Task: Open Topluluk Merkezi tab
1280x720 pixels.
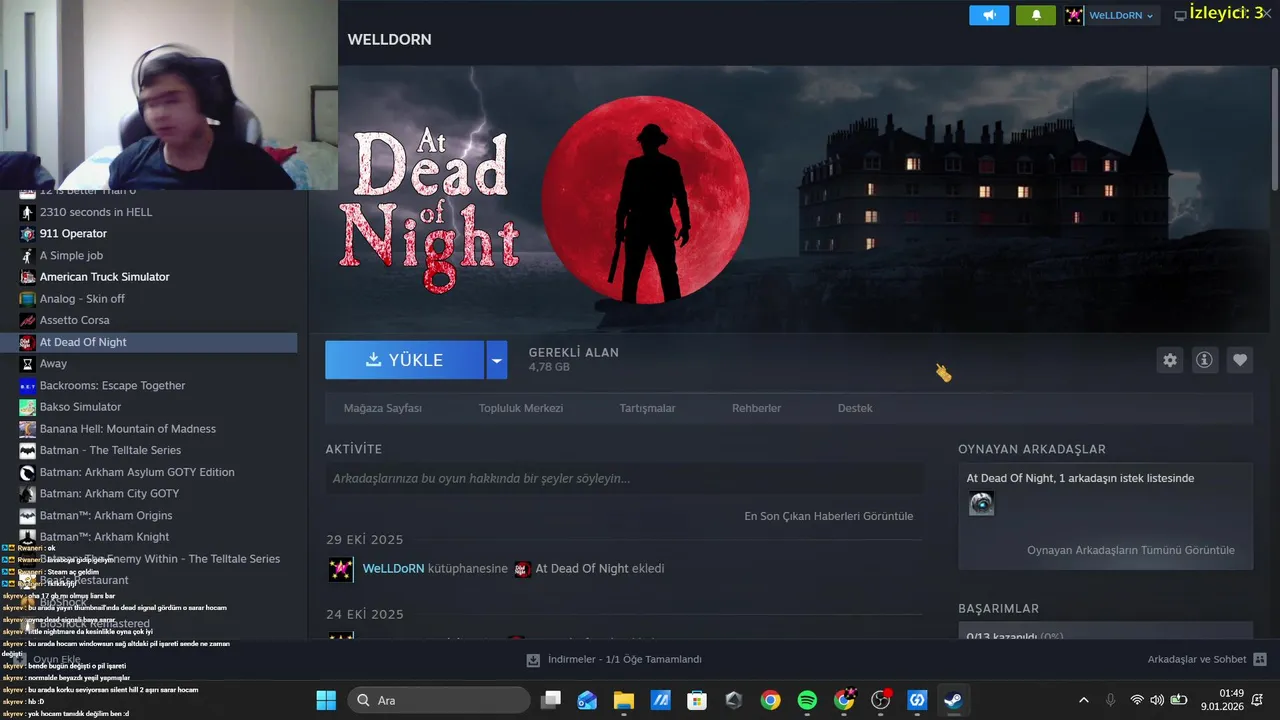Action: click(x=521, y=408)
